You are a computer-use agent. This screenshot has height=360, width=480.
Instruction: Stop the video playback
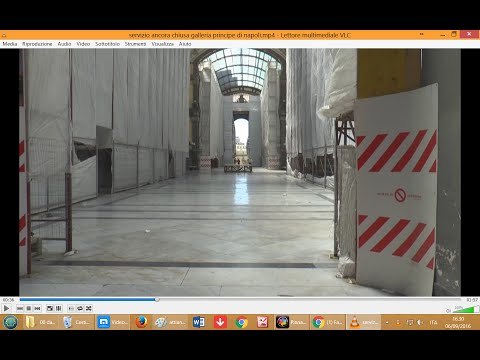(x=29, y=309)
